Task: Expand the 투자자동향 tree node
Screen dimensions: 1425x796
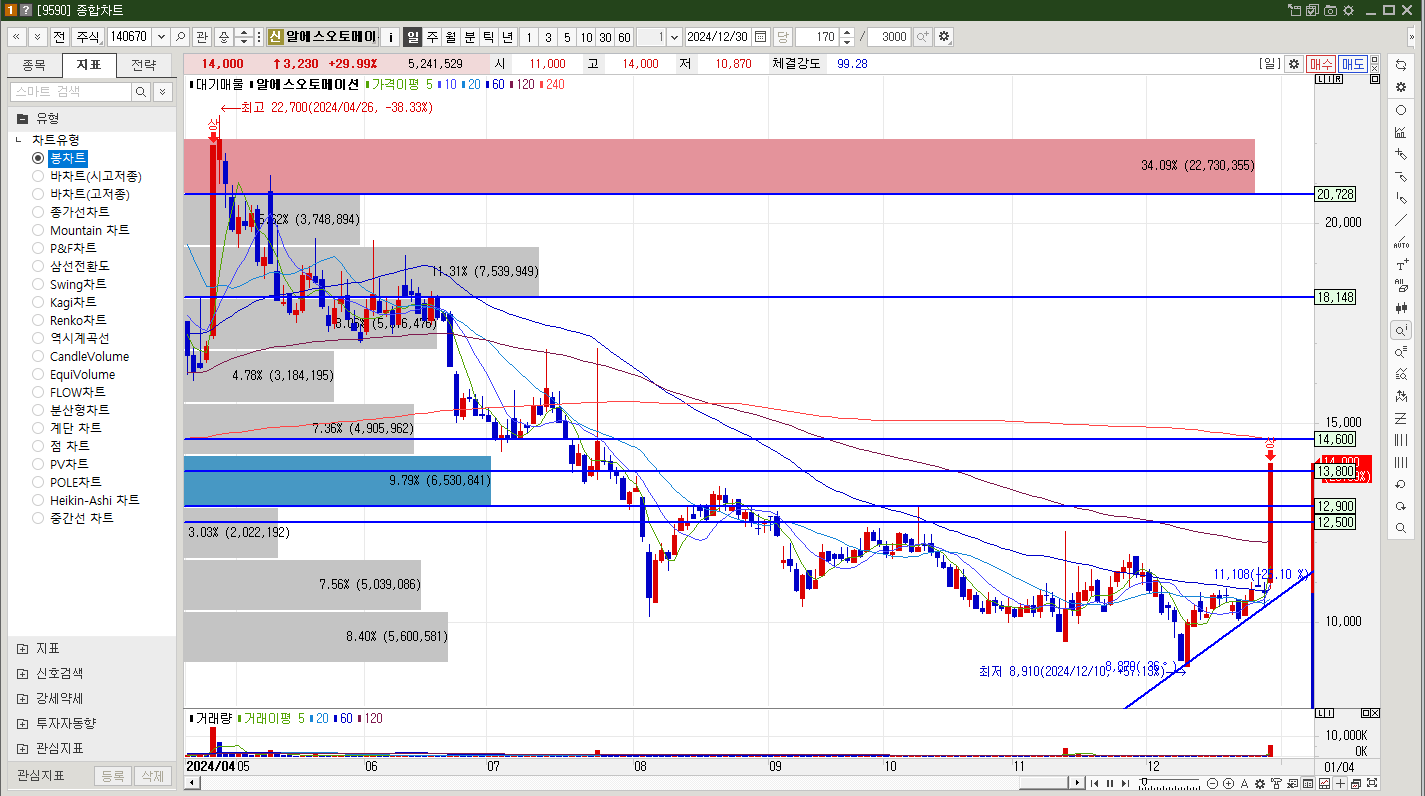Action: click(x=23, y=723)
